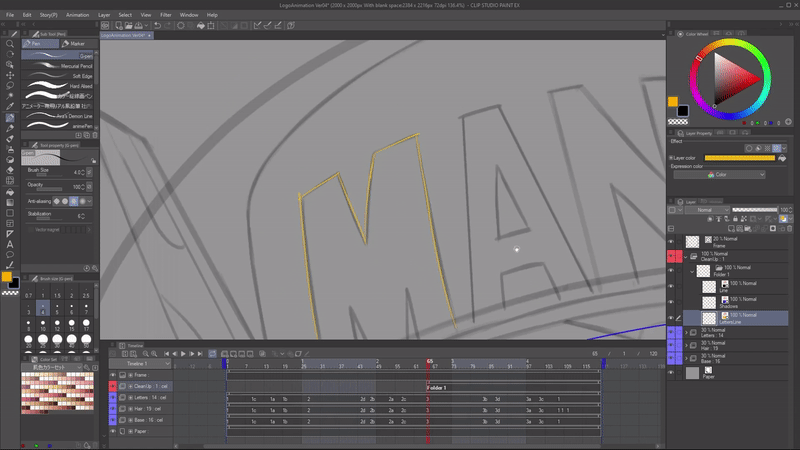
Task: Choose the Soft Edge sub tool
Action: pos(58,76)
